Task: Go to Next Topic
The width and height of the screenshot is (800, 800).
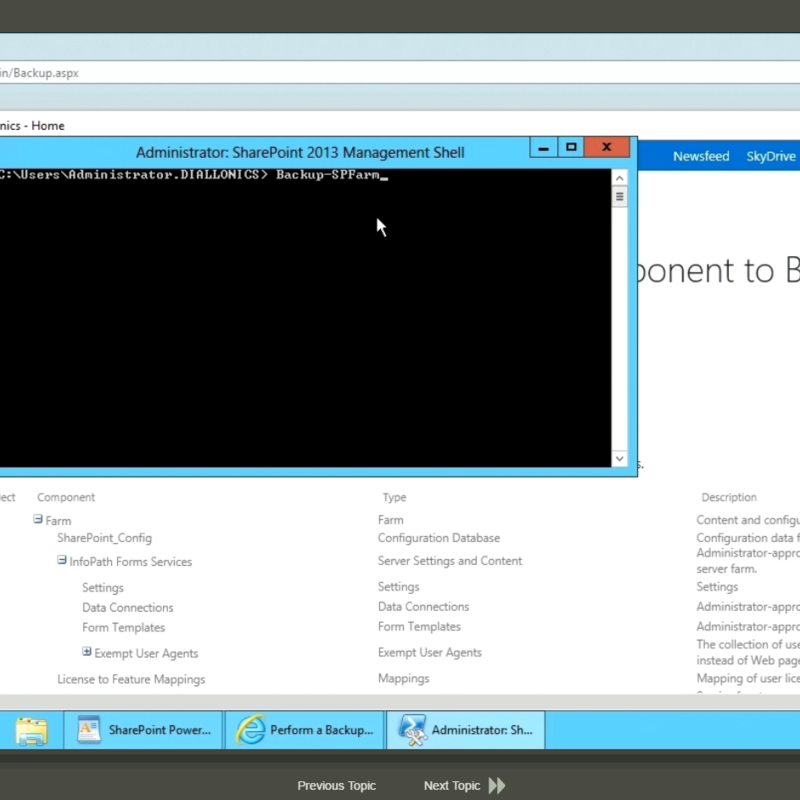Action: [x=452, y=786]
